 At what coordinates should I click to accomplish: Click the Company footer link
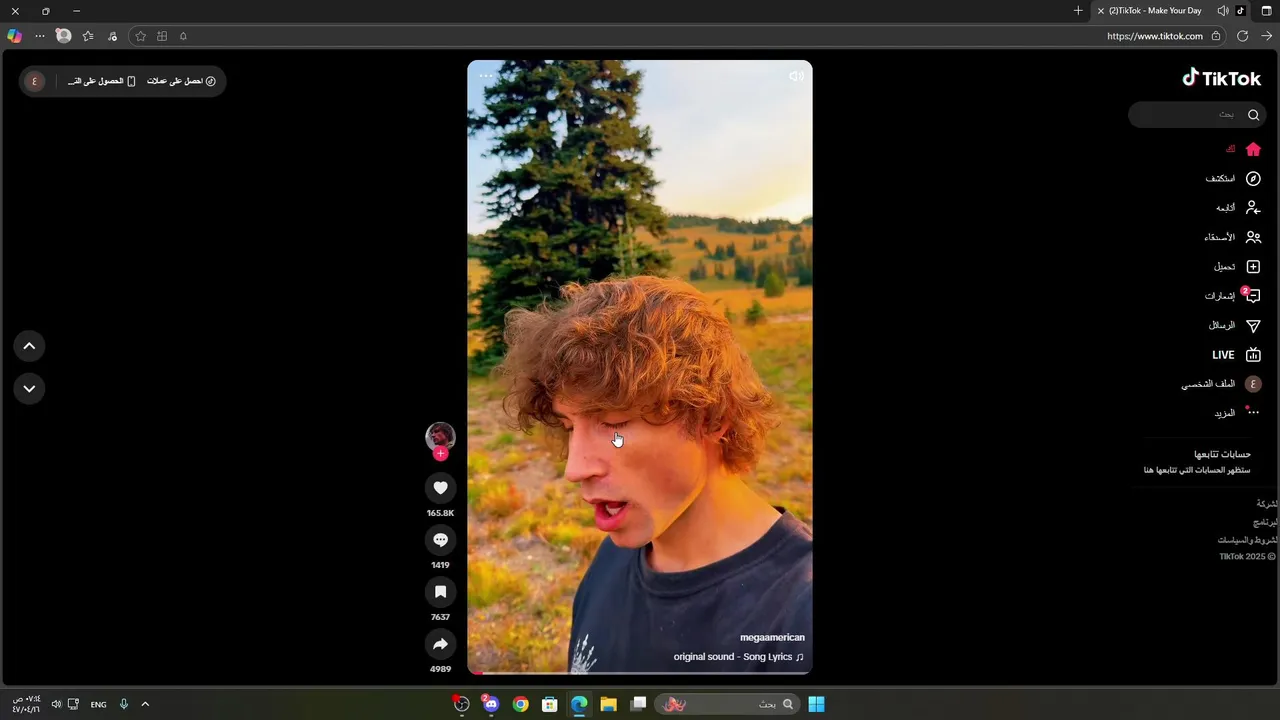click(1267, 504)
